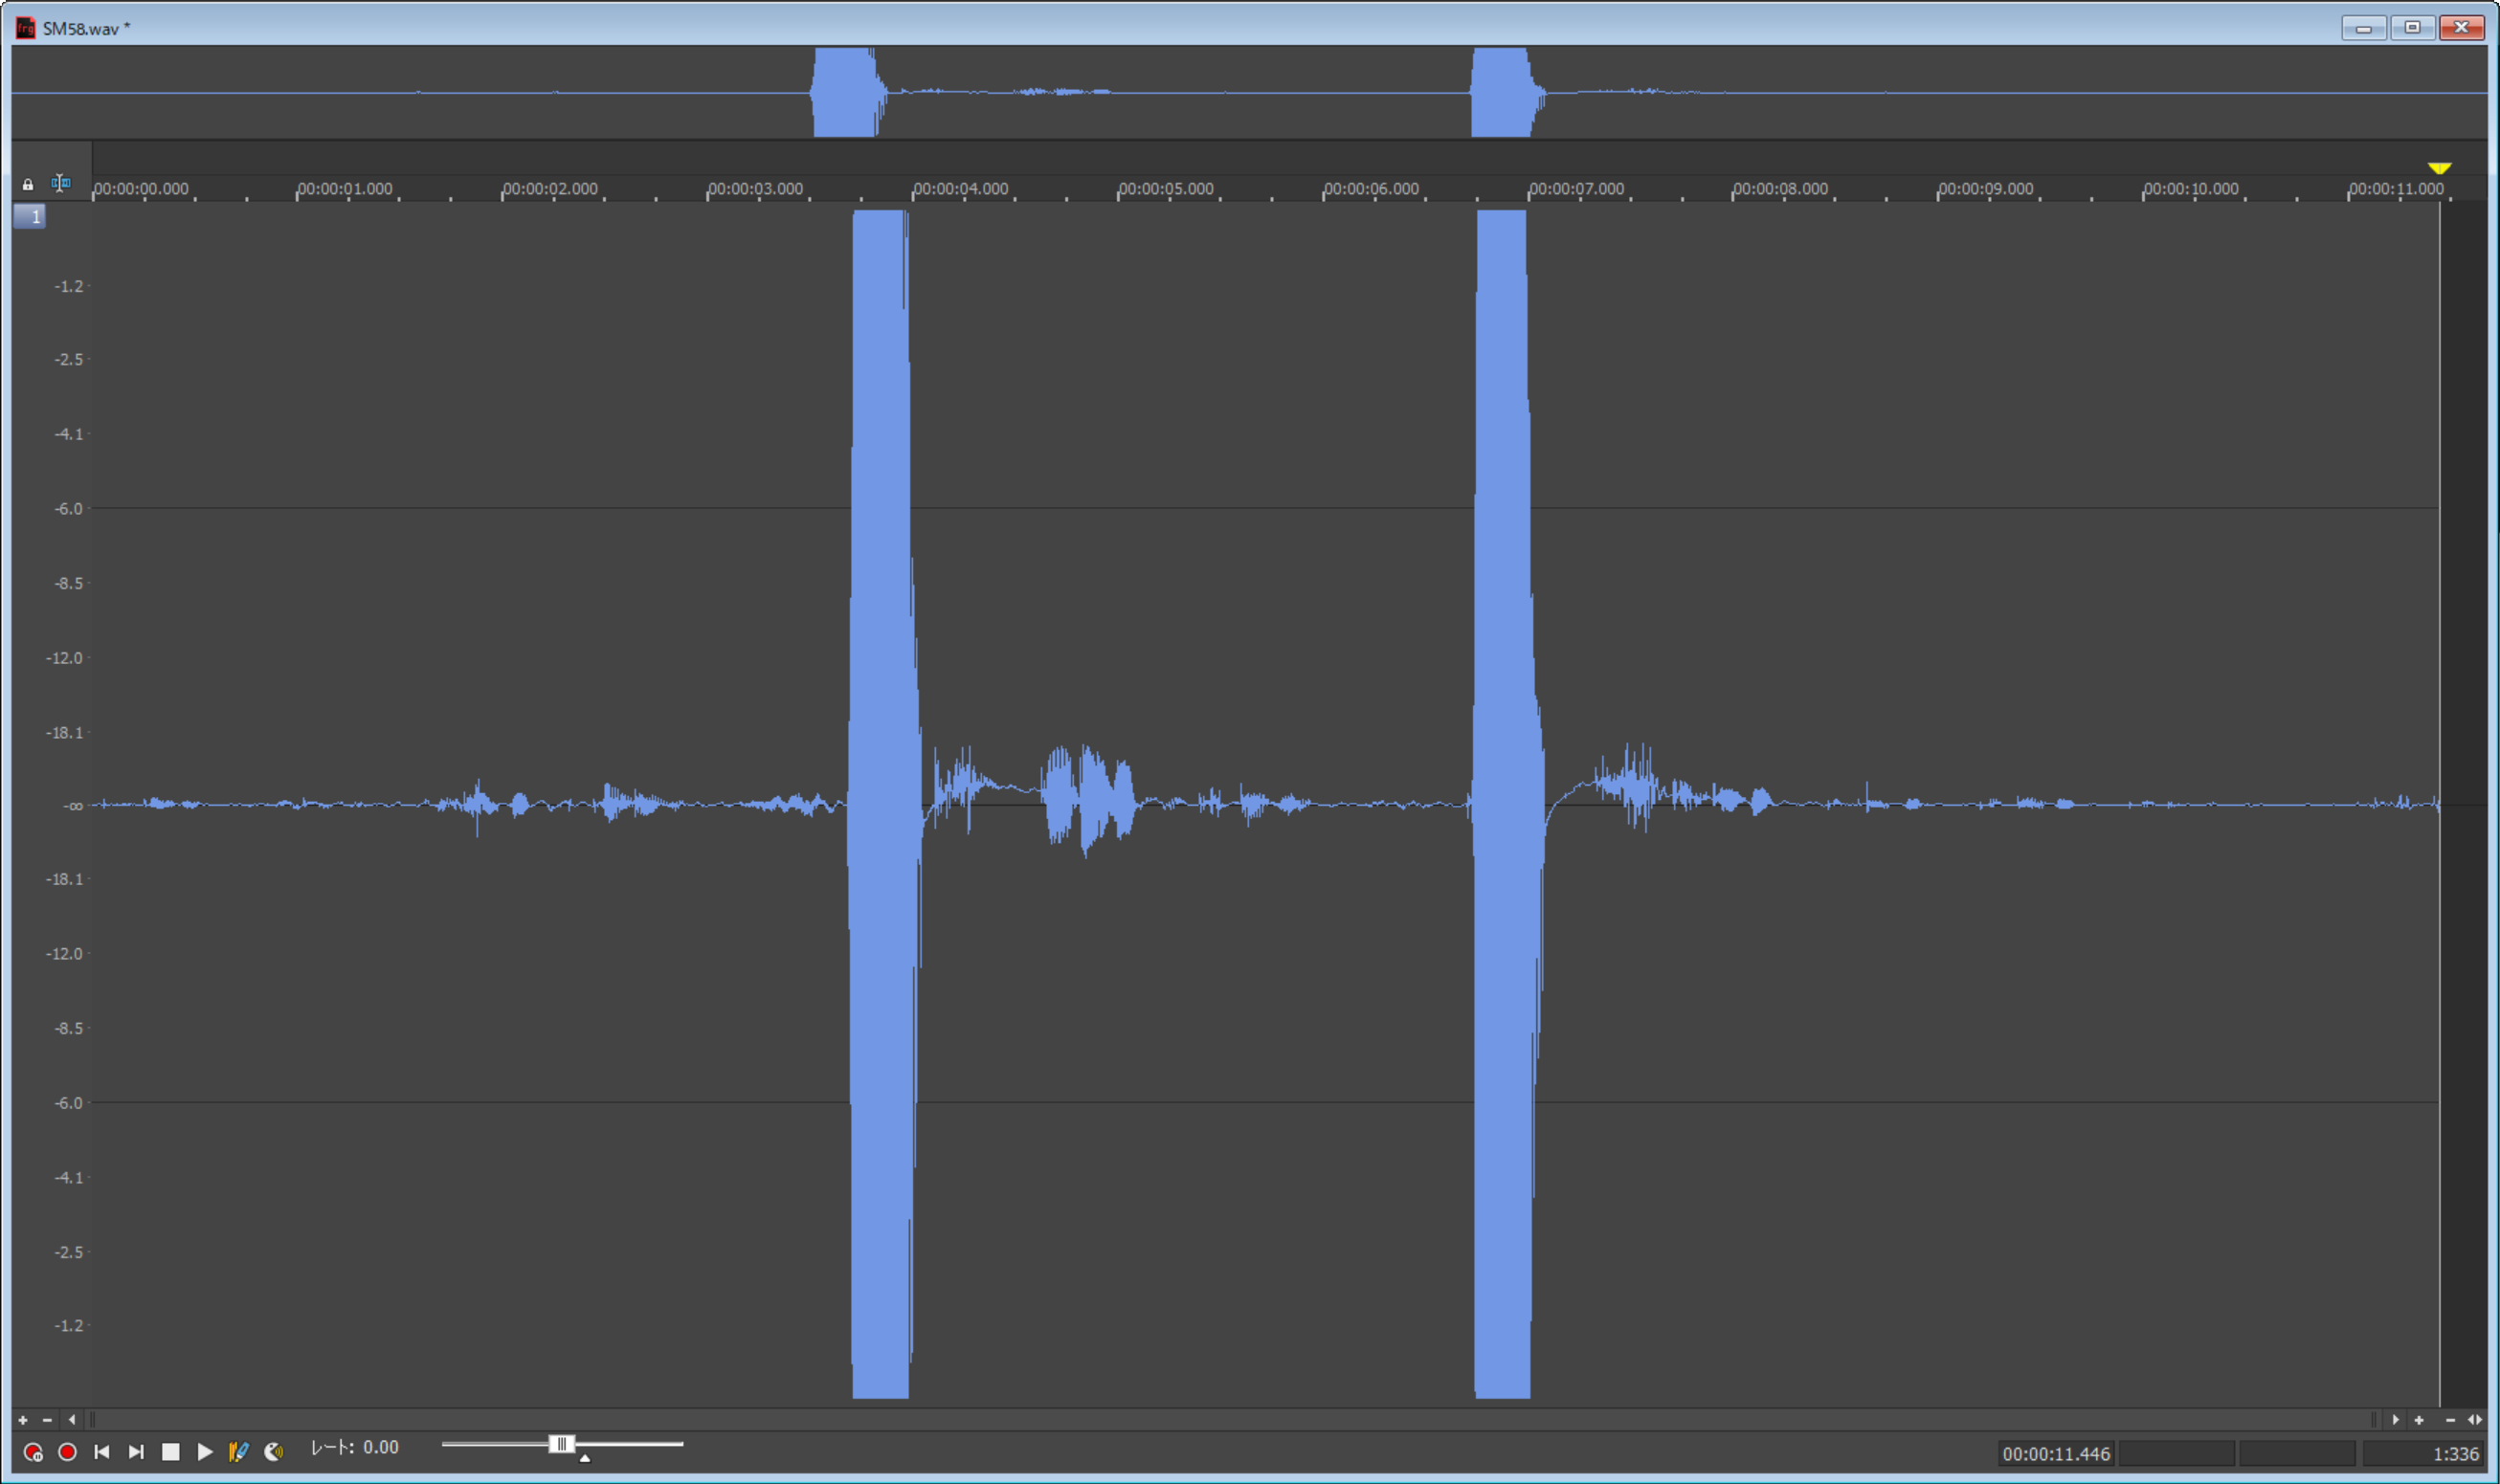Stop playback with the square Stop button

point(171,1452)
